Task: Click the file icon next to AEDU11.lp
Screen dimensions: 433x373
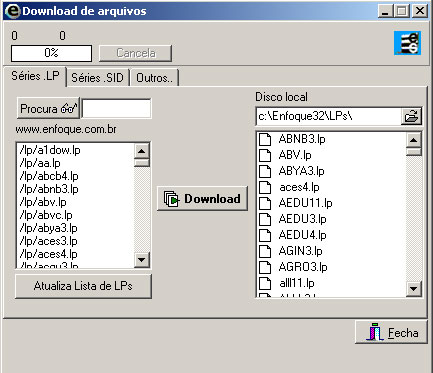Action: coord(265,203)
